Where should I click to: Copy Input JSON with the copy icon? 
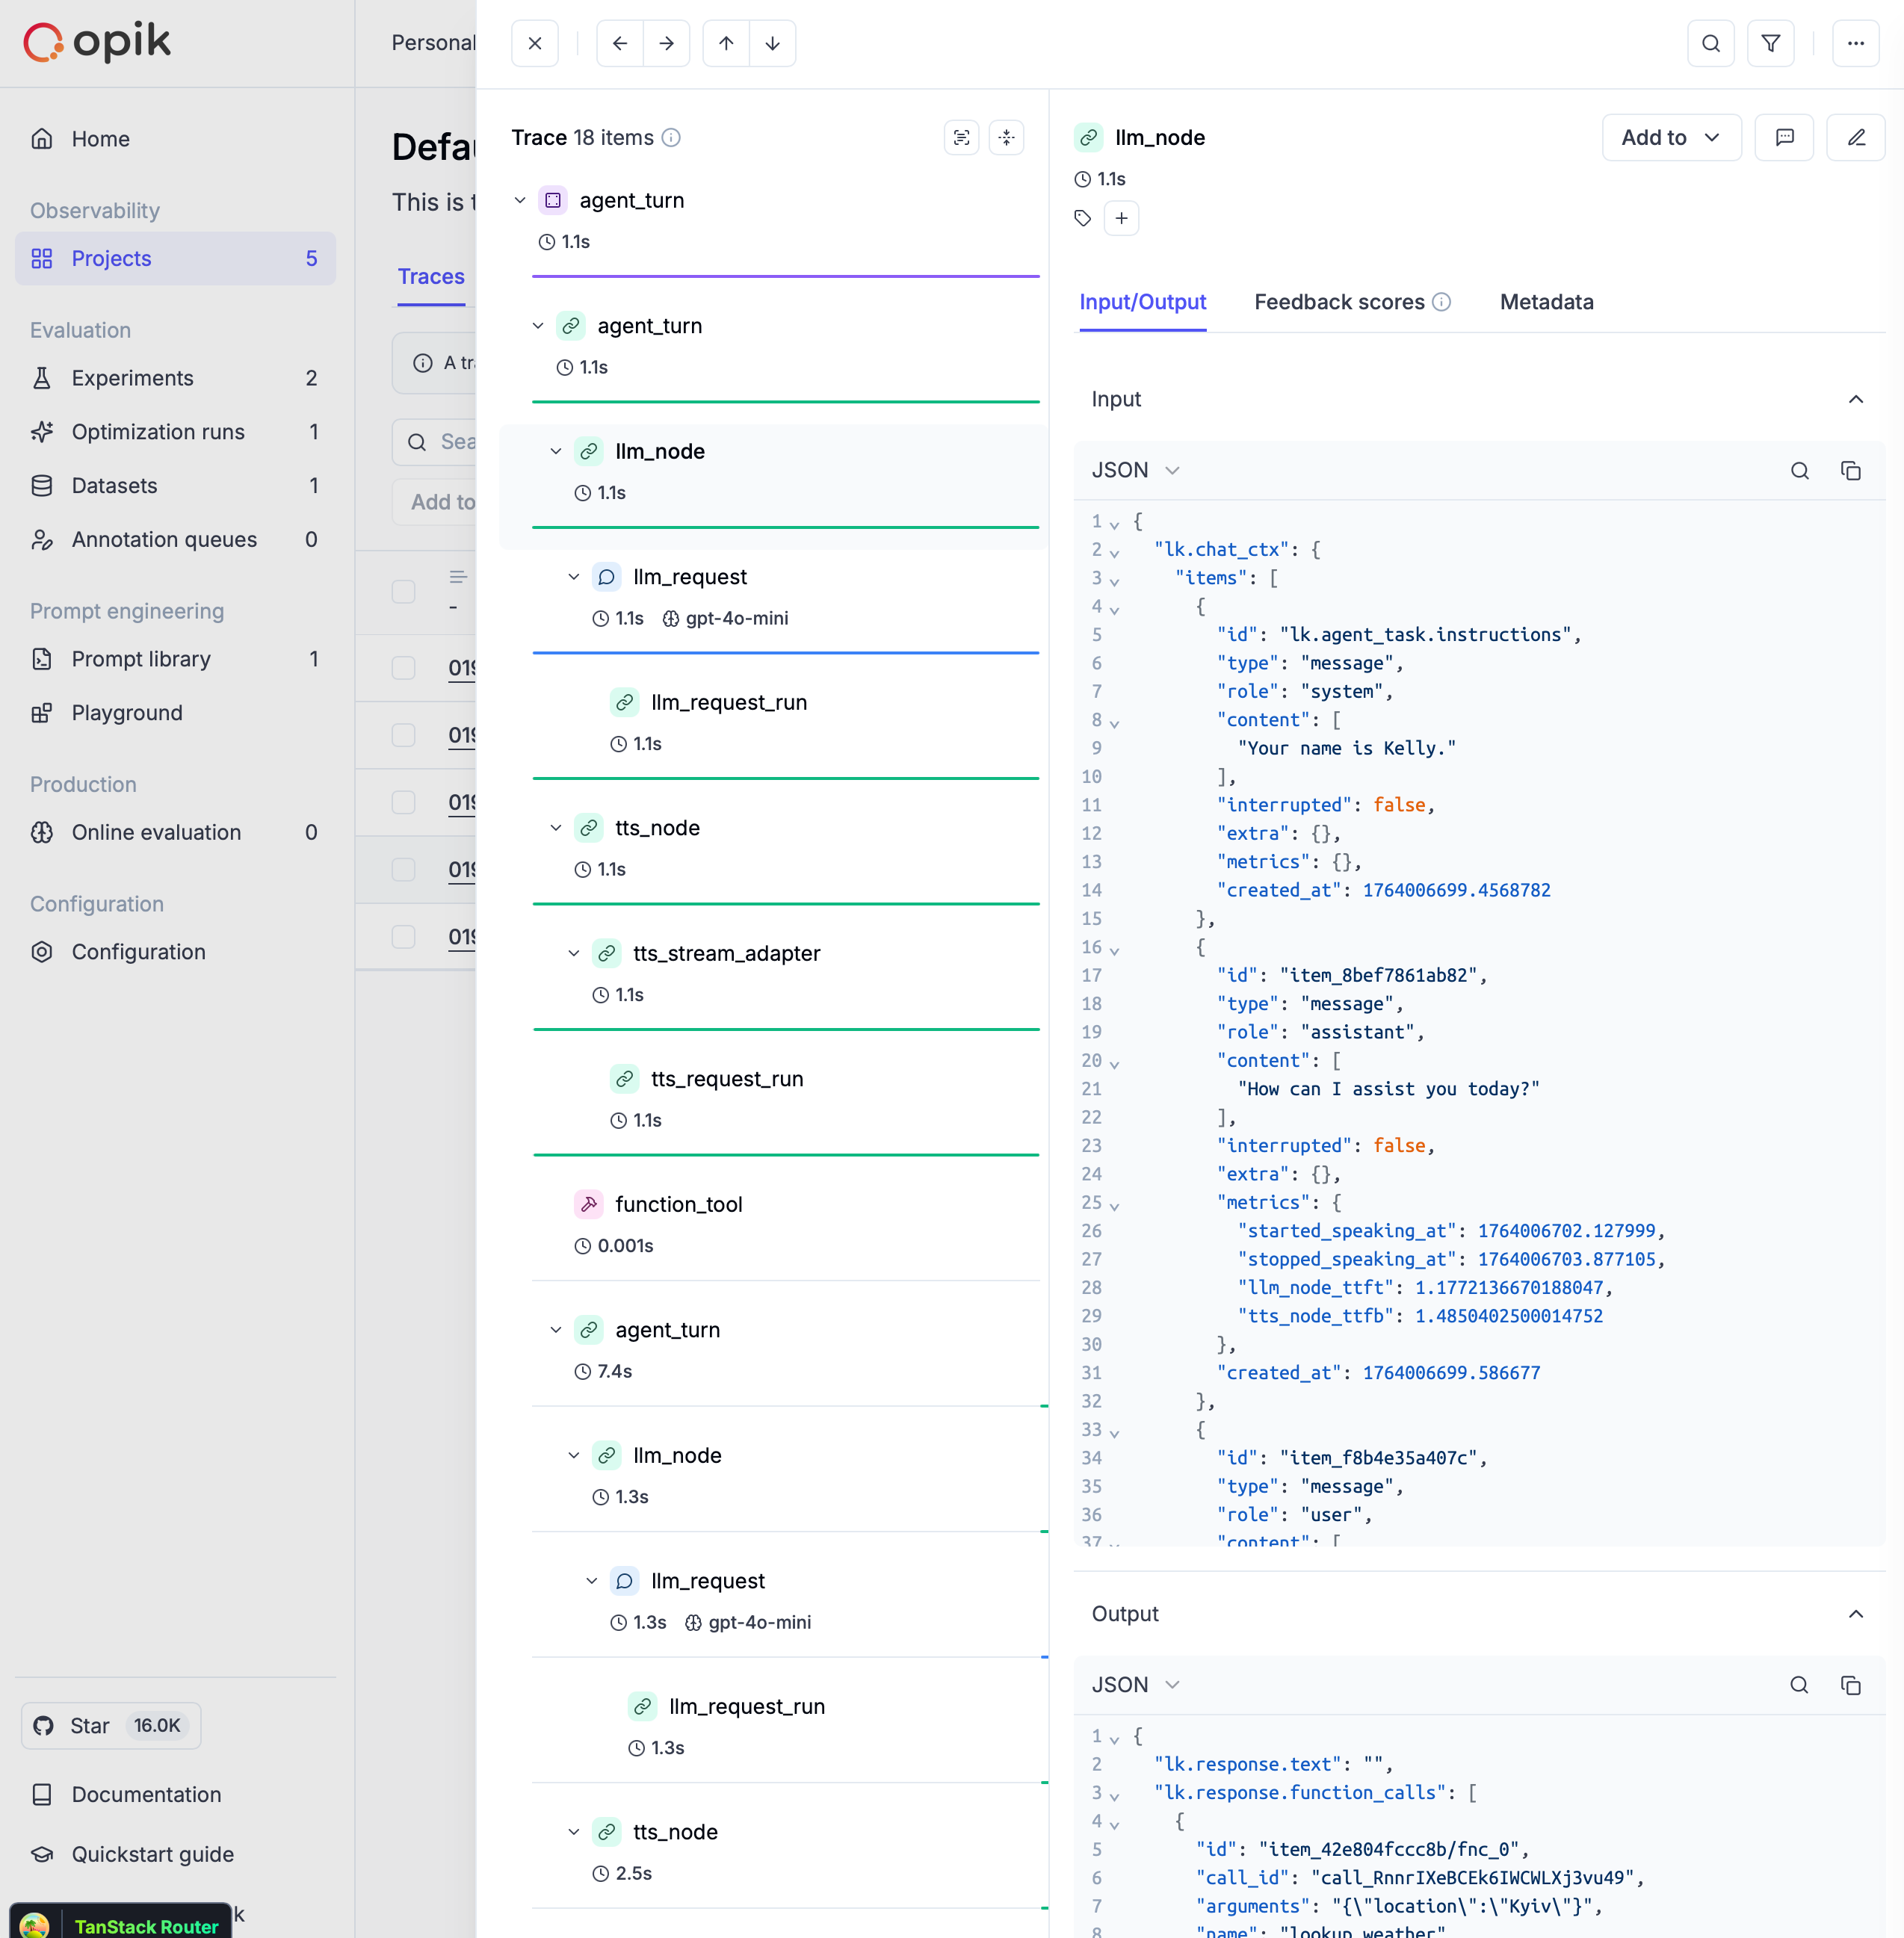(1850, 470)
